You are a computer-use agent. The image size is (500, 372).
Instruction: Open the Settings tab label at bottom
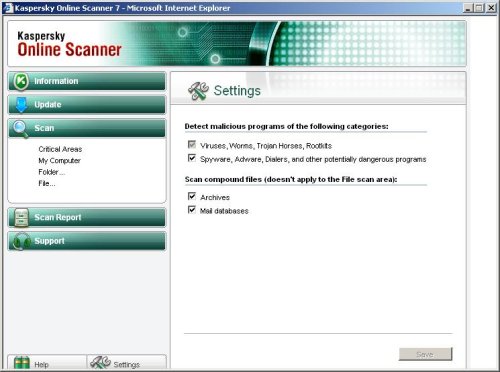click(x=126, y=365)
